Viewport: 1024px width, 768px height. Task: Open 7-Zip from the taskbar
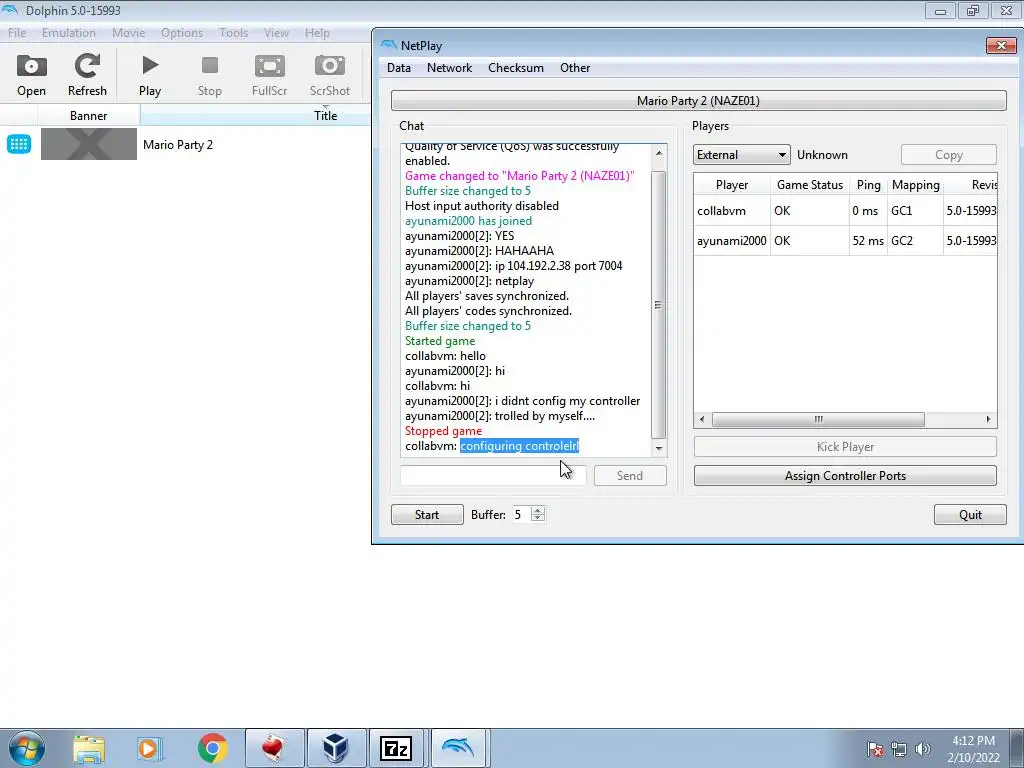click(396, 748)
